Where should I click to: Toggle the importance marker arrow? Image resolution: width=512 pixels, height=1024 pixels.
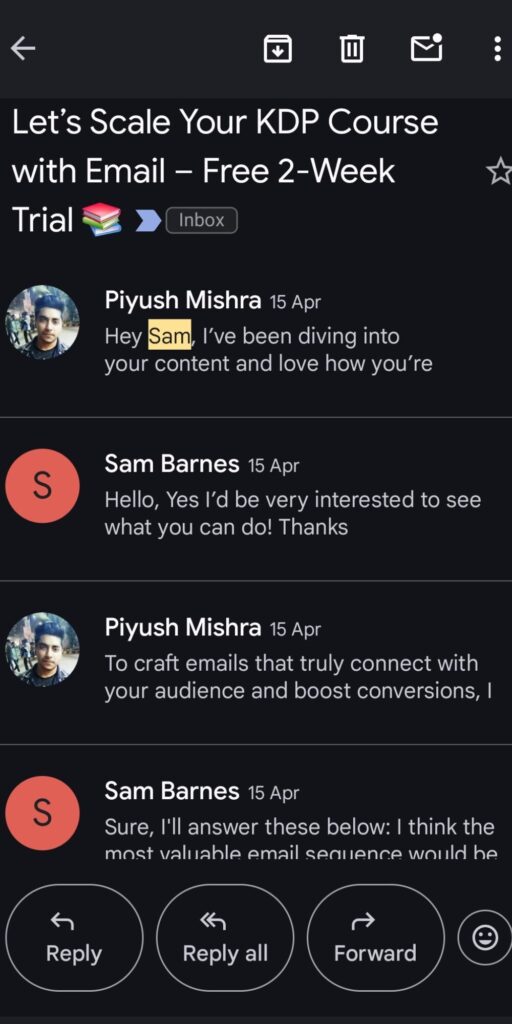pos(147,221)
